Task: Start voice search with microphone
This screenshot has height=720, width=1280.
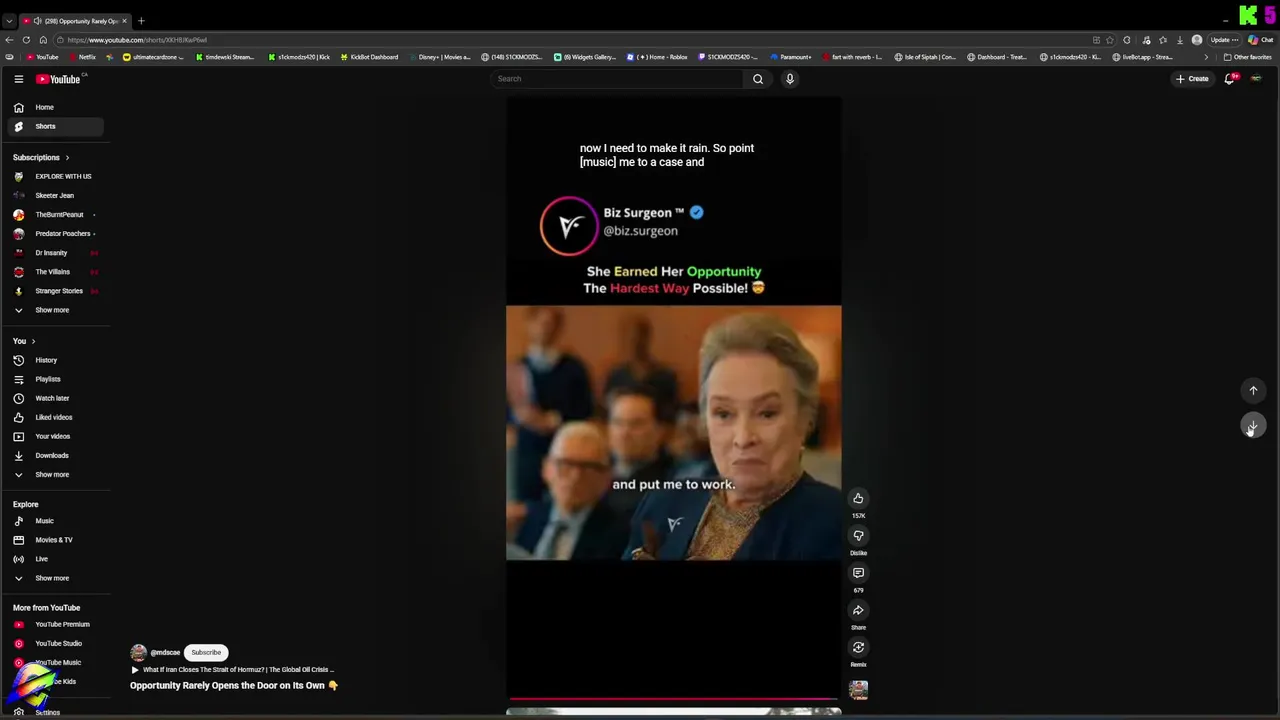Action: (x=790, y=79)
